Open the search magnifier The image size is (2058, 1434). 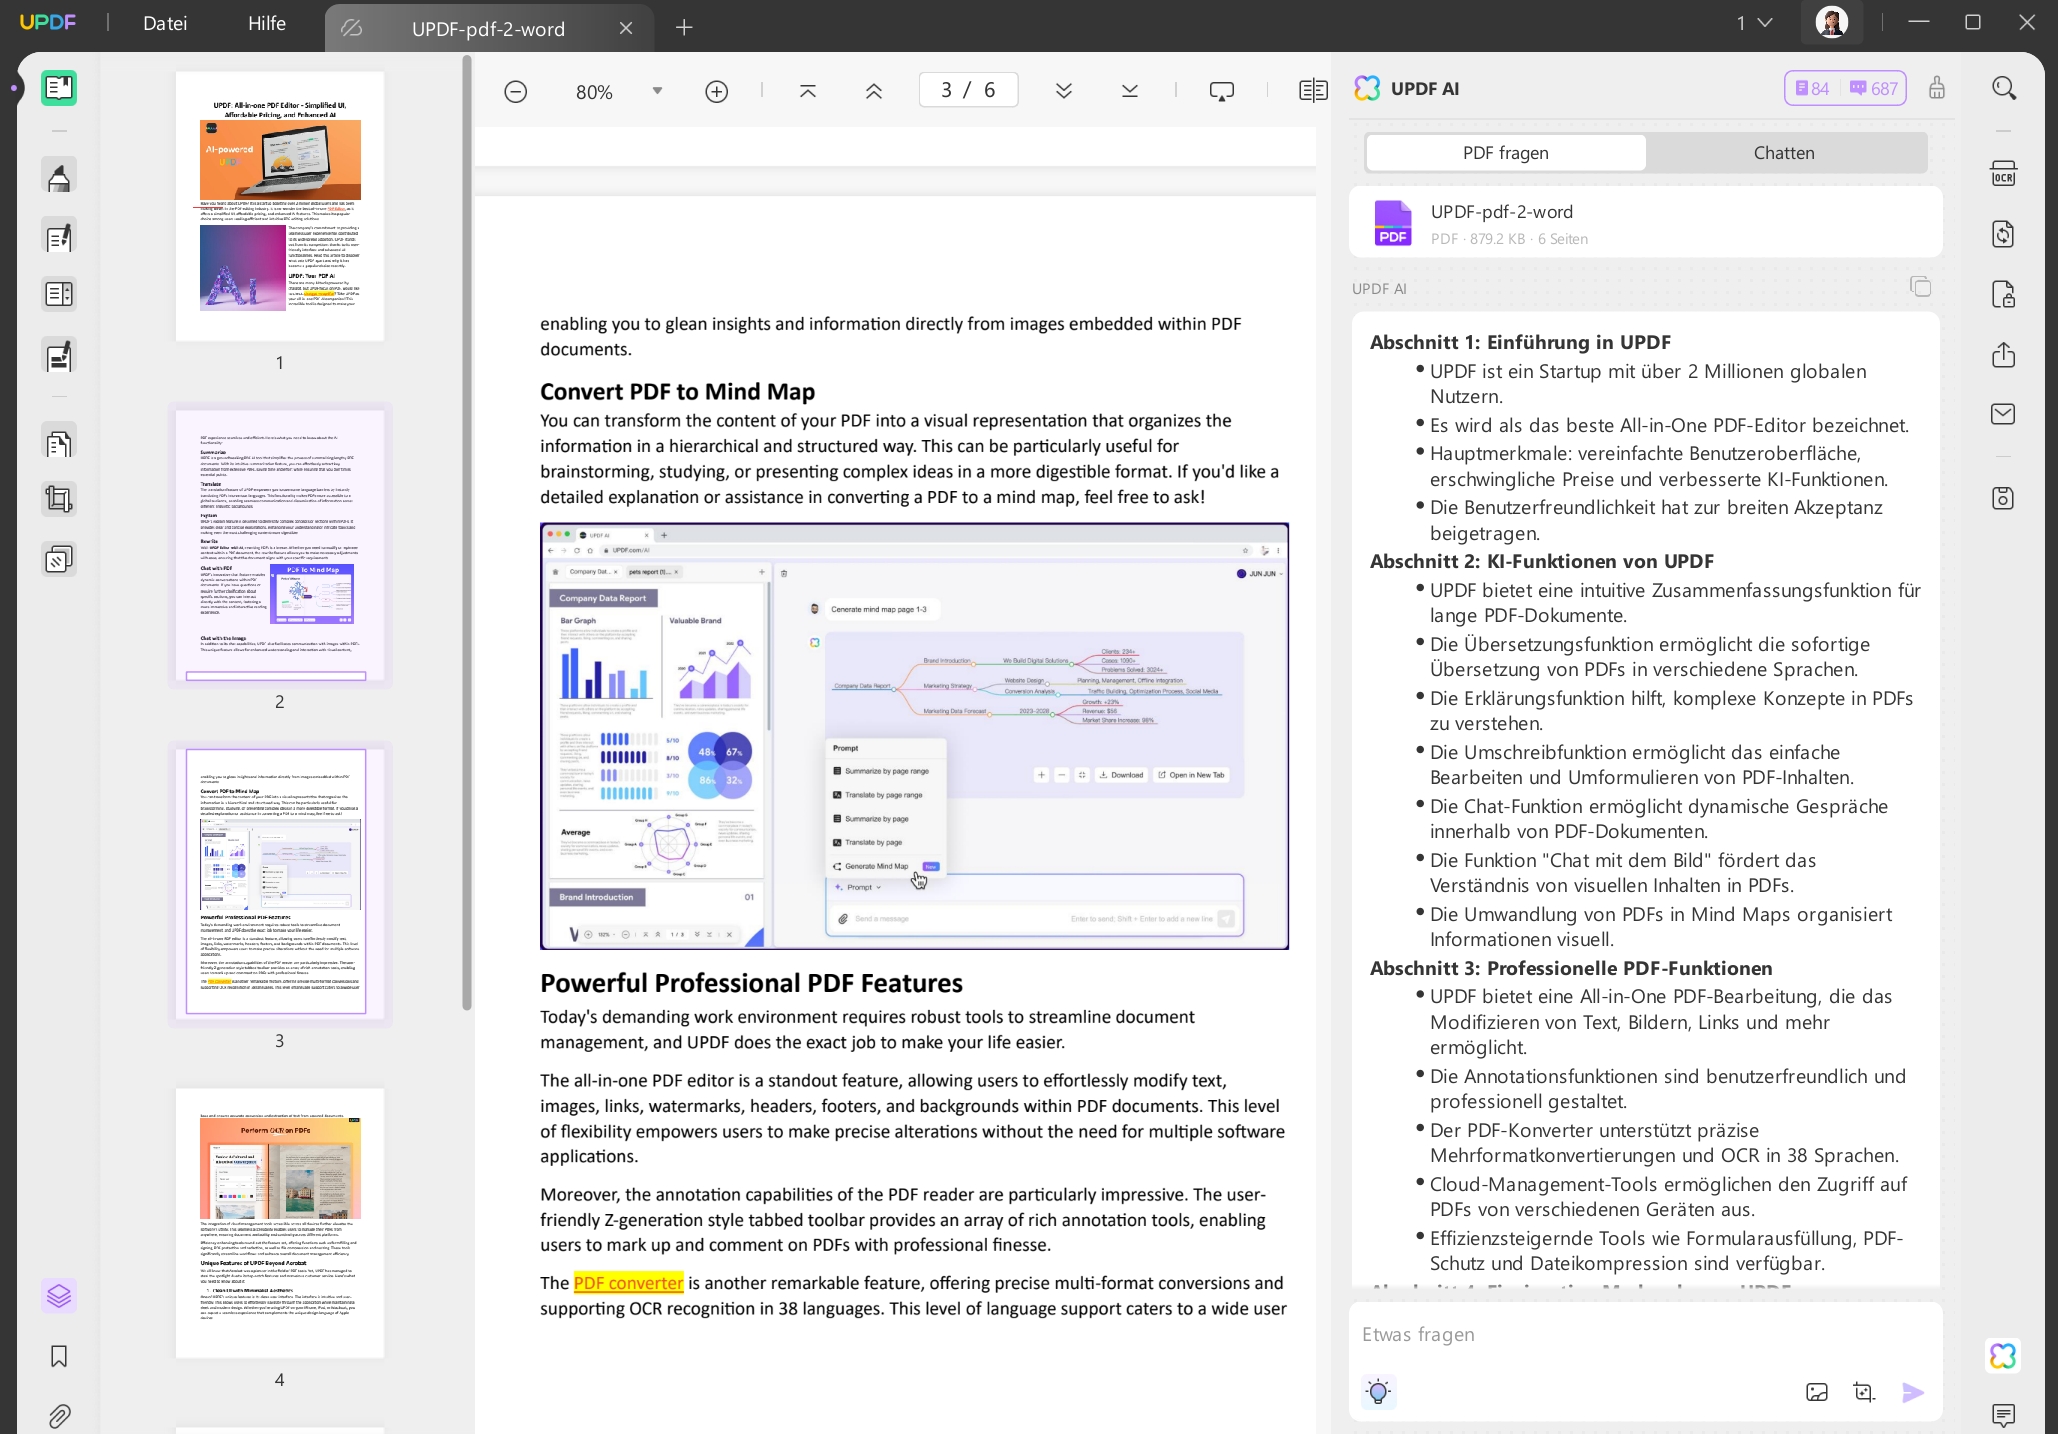pos(2004,88)
